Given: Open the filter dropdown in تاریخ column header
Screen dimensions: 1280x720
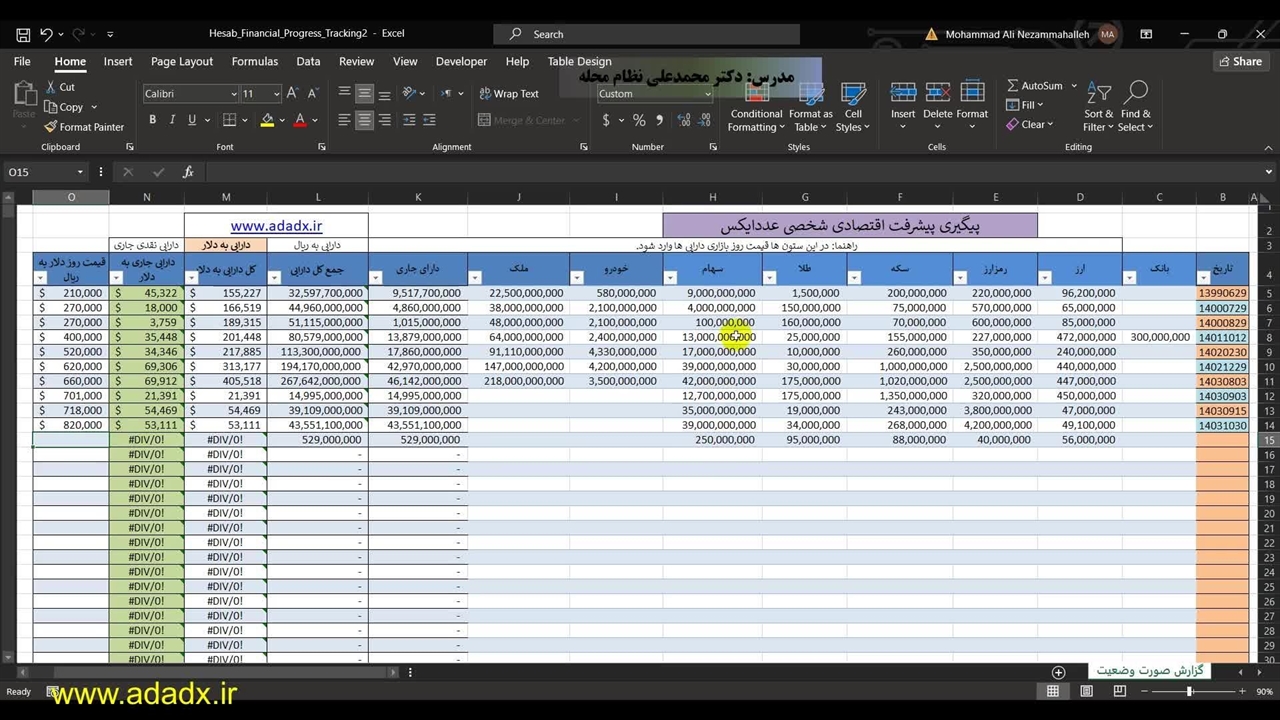Looking at the screenshot, I should 1205,278.
